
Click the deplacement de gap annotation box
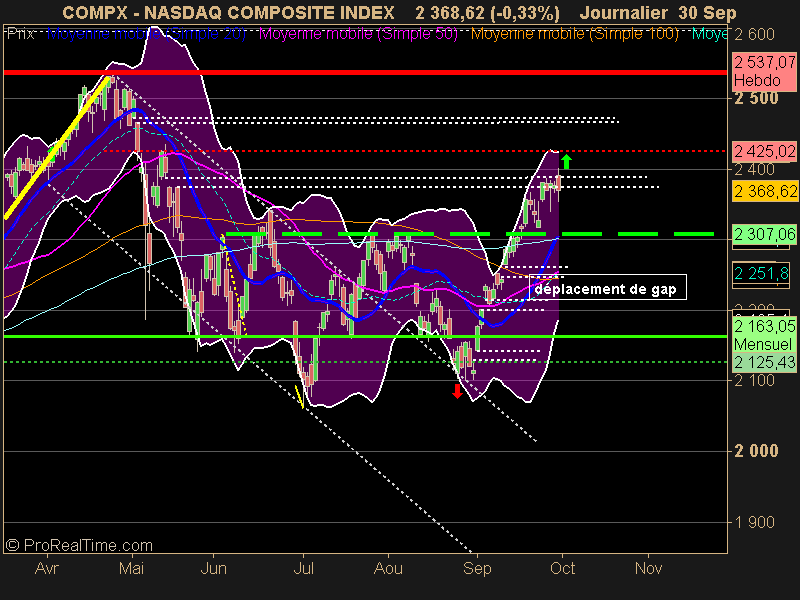tap(607, 287)
